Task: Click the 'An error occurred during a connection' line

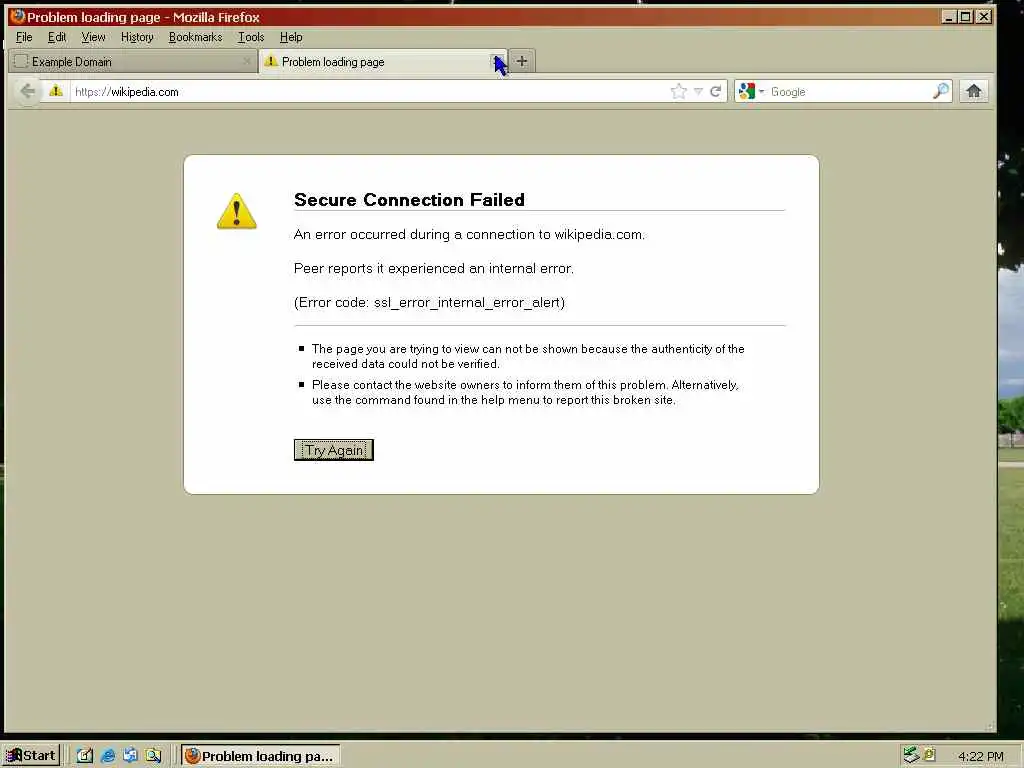Action: [469, 234]
